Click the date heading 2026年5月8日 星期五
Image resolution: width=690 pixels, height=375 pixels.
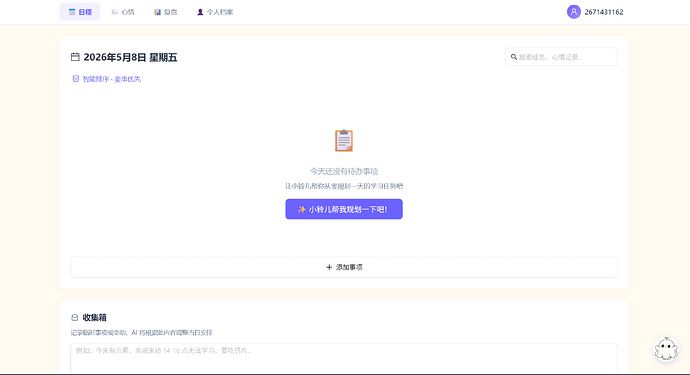pyautogui.click(x=130, y=57)
